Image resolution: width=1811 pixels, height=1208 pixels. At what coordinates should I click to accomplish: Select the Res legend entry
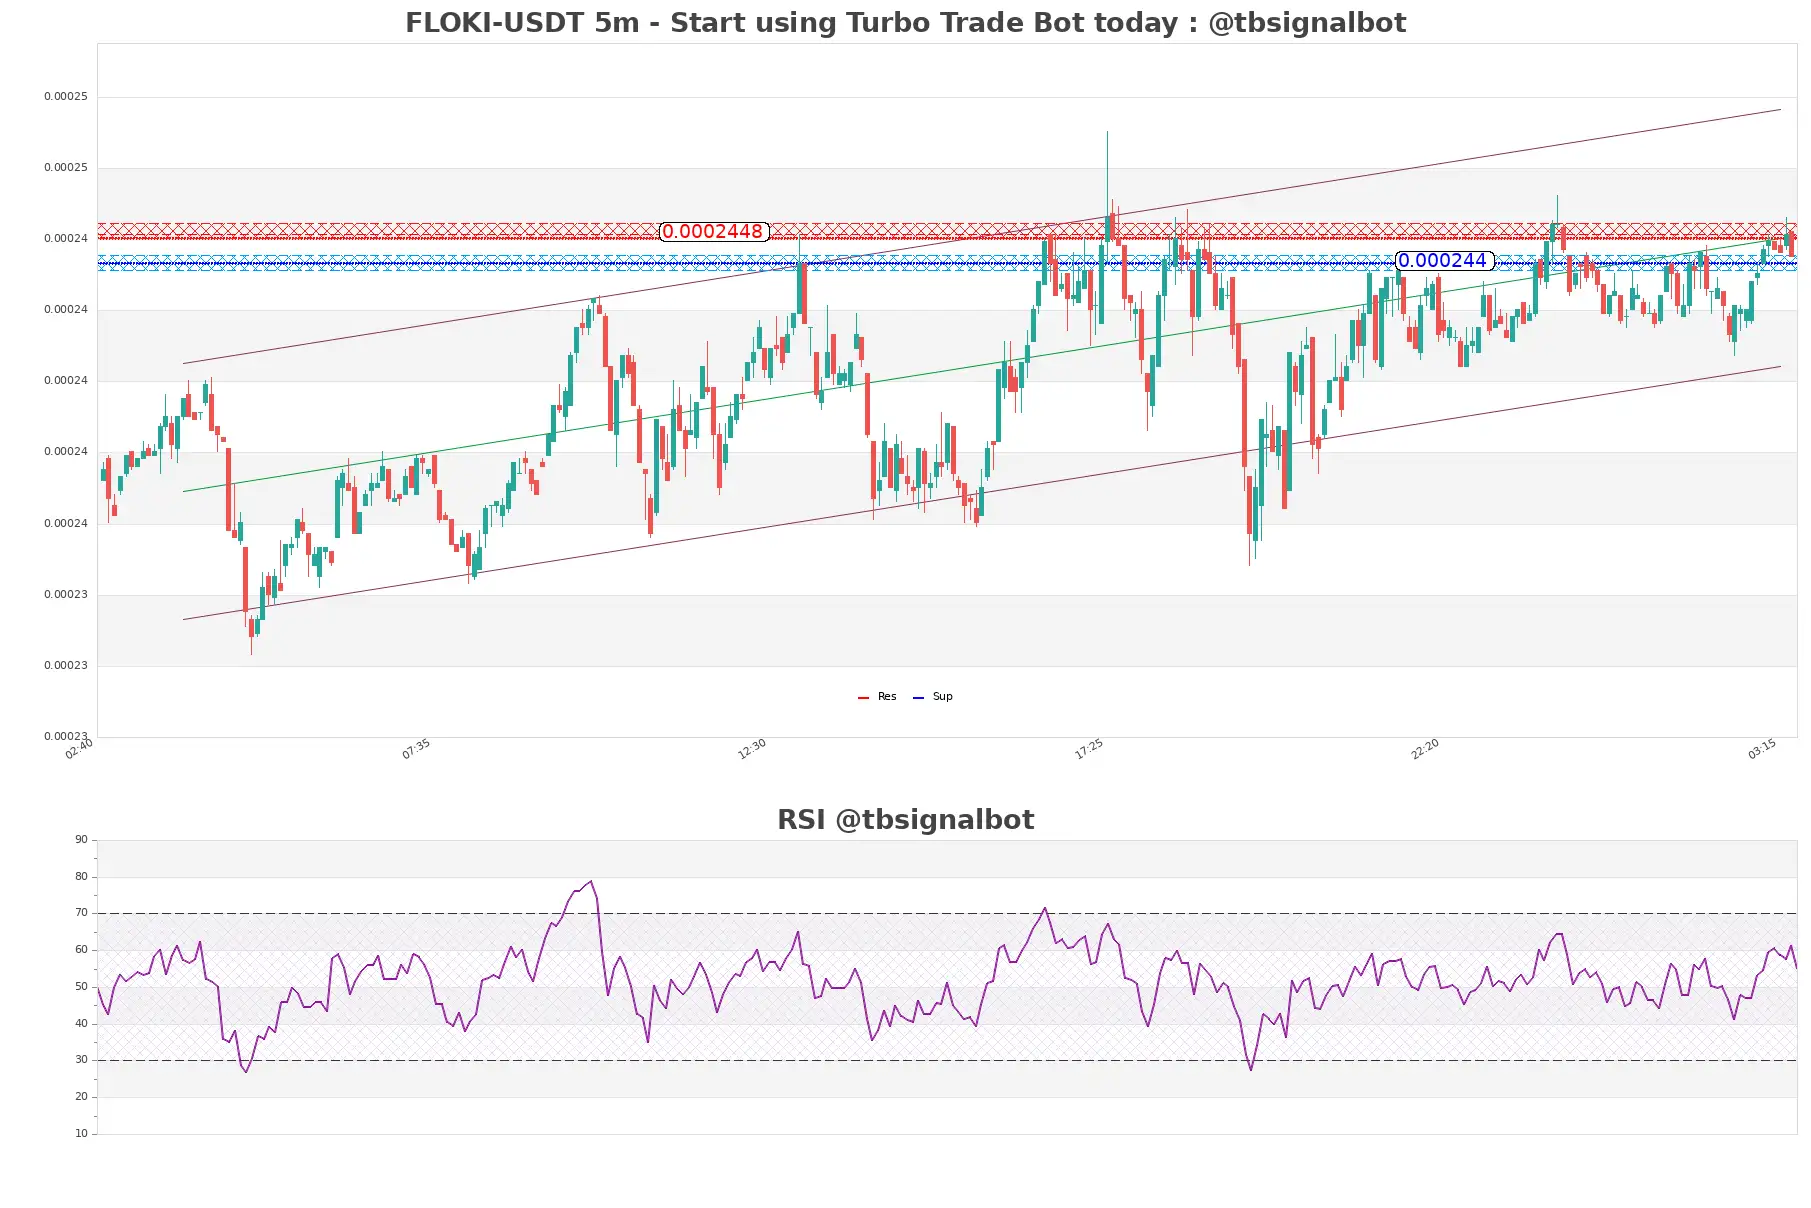click(x=877, y=696)
